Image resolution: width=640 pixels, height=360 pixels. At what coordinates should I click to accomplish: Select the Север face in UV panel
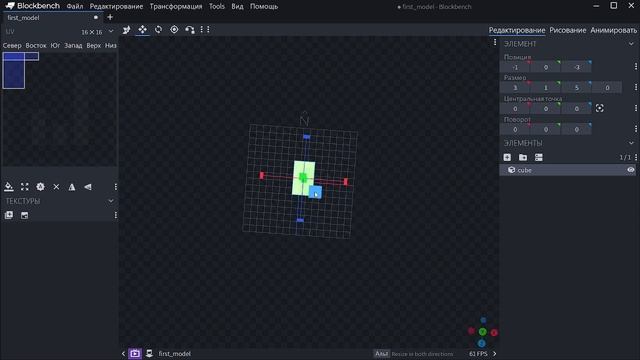click(x=12, y=45)
